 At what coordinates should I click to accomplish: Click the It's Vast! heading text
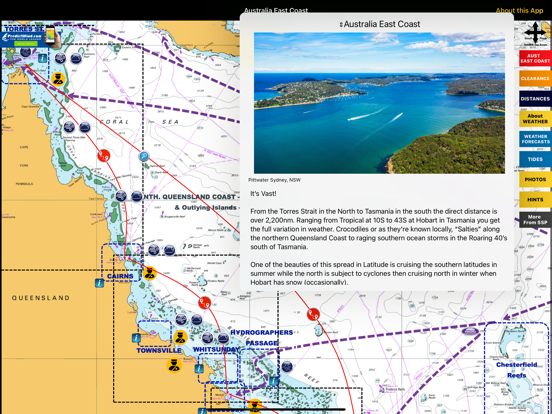point(263,194)
